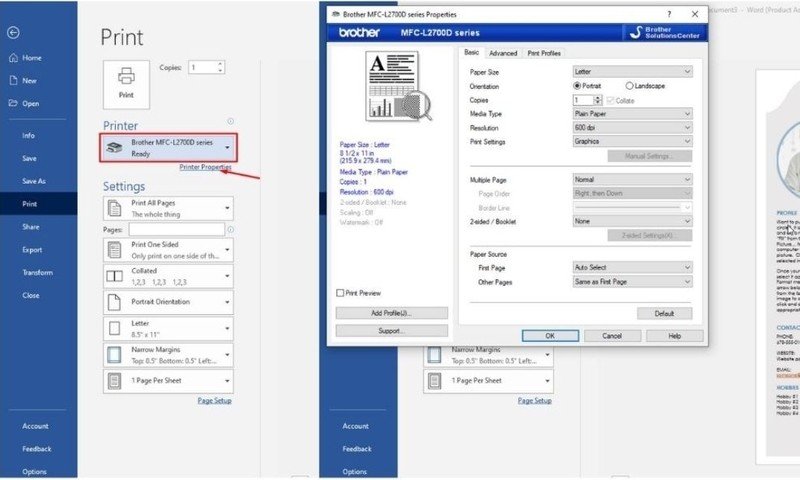Select the Landscape orientation radio button
The image size is (800, 480).
(x=630, y=86)
